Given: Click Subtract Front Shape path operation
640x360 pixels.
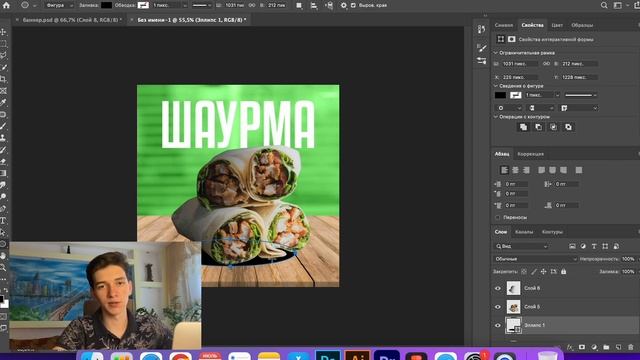Looking at the screenshot, I should pyautogui.click(x=538, y=127).
